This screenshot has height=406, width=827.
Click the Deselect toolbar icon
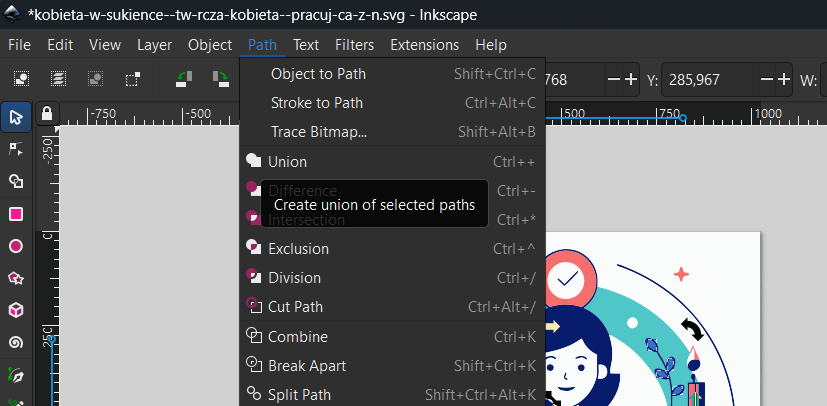95,79
